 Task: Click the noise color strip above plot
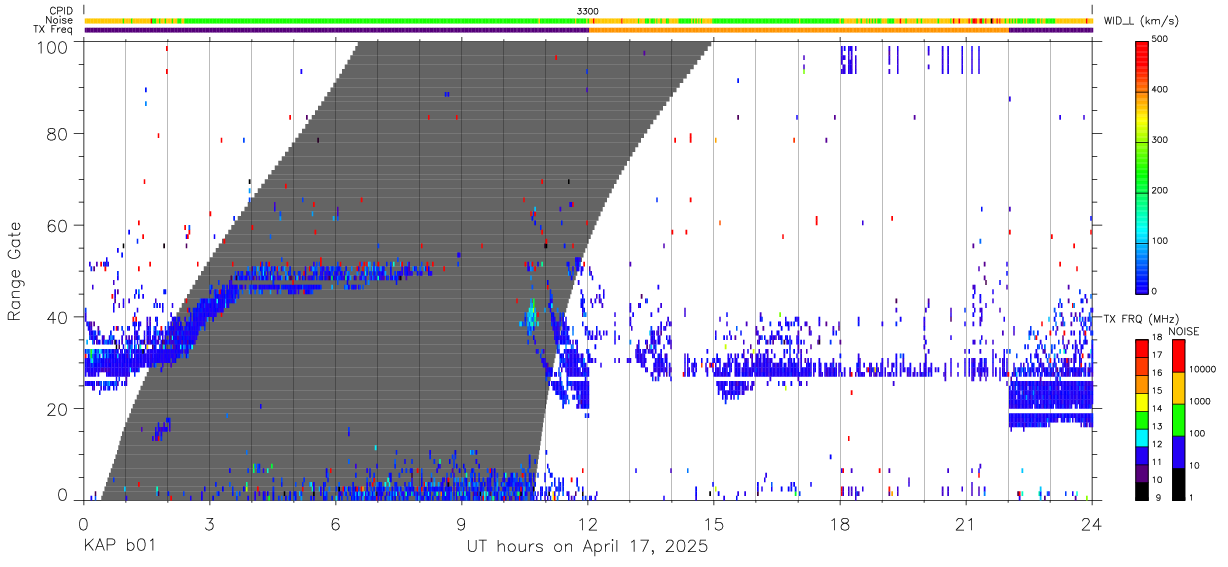588,20
